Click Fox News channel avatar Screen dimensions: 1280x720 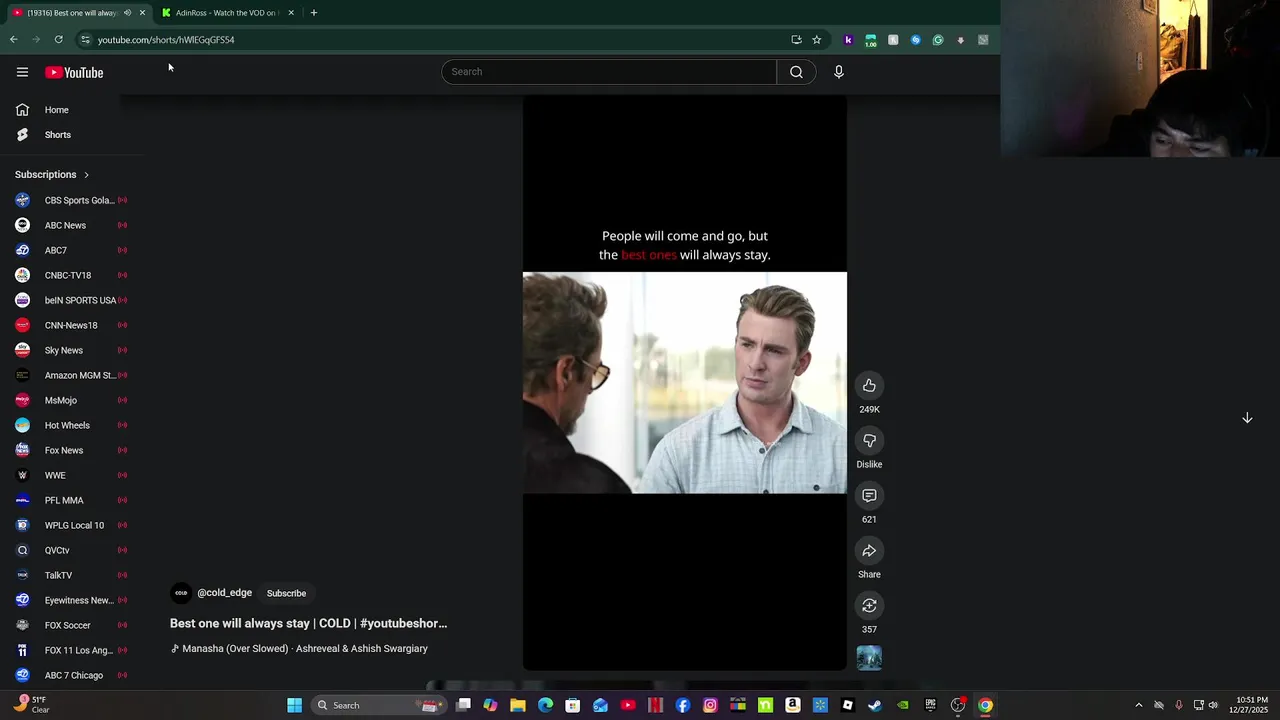pos(22,450)
